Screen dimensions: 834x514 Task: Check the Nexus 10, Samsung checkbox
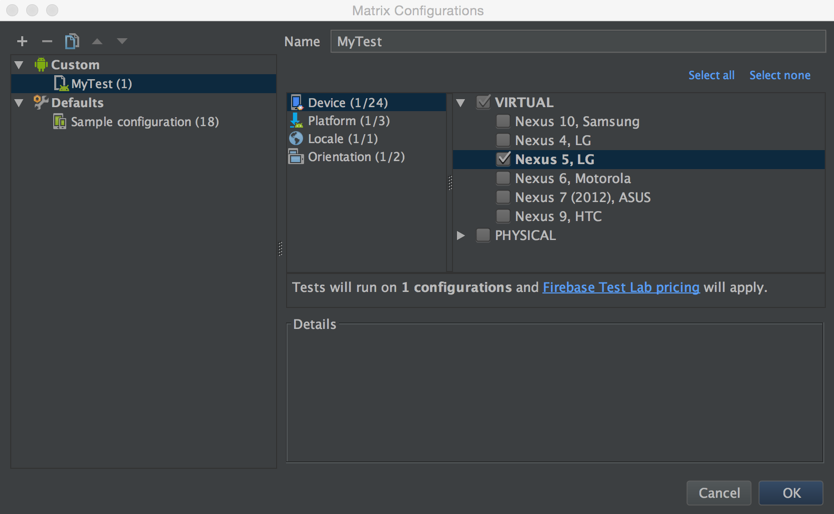point(503,121)
